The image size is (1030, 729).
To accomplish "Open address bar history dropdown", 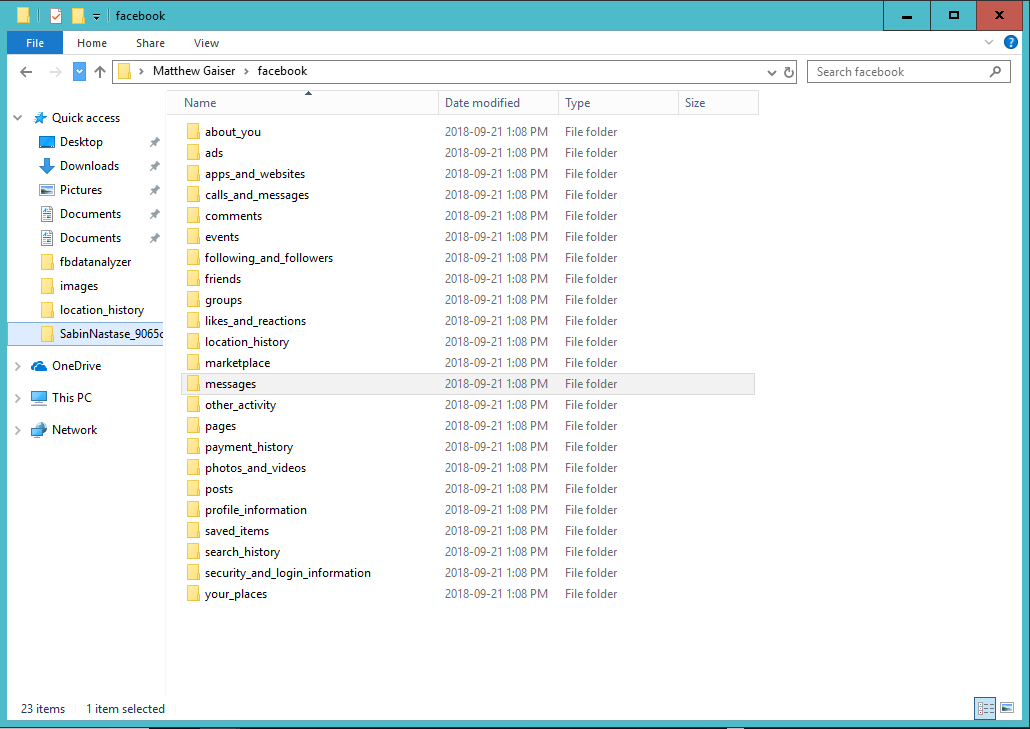I will tap(772, 72).
